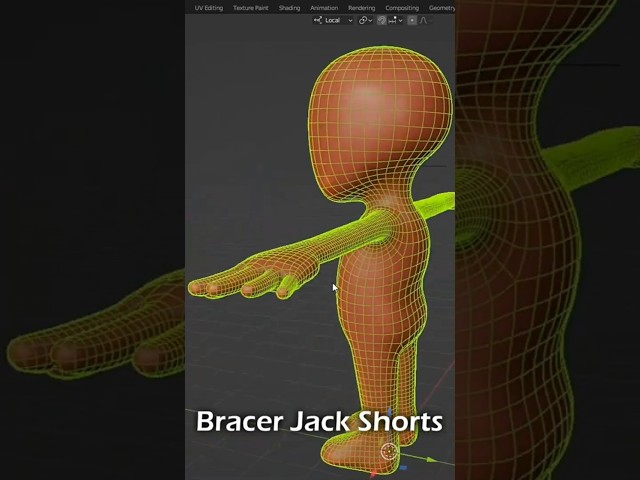Open the Compositing workspace tab
640x480 pixels.
(x=402, y=8)
